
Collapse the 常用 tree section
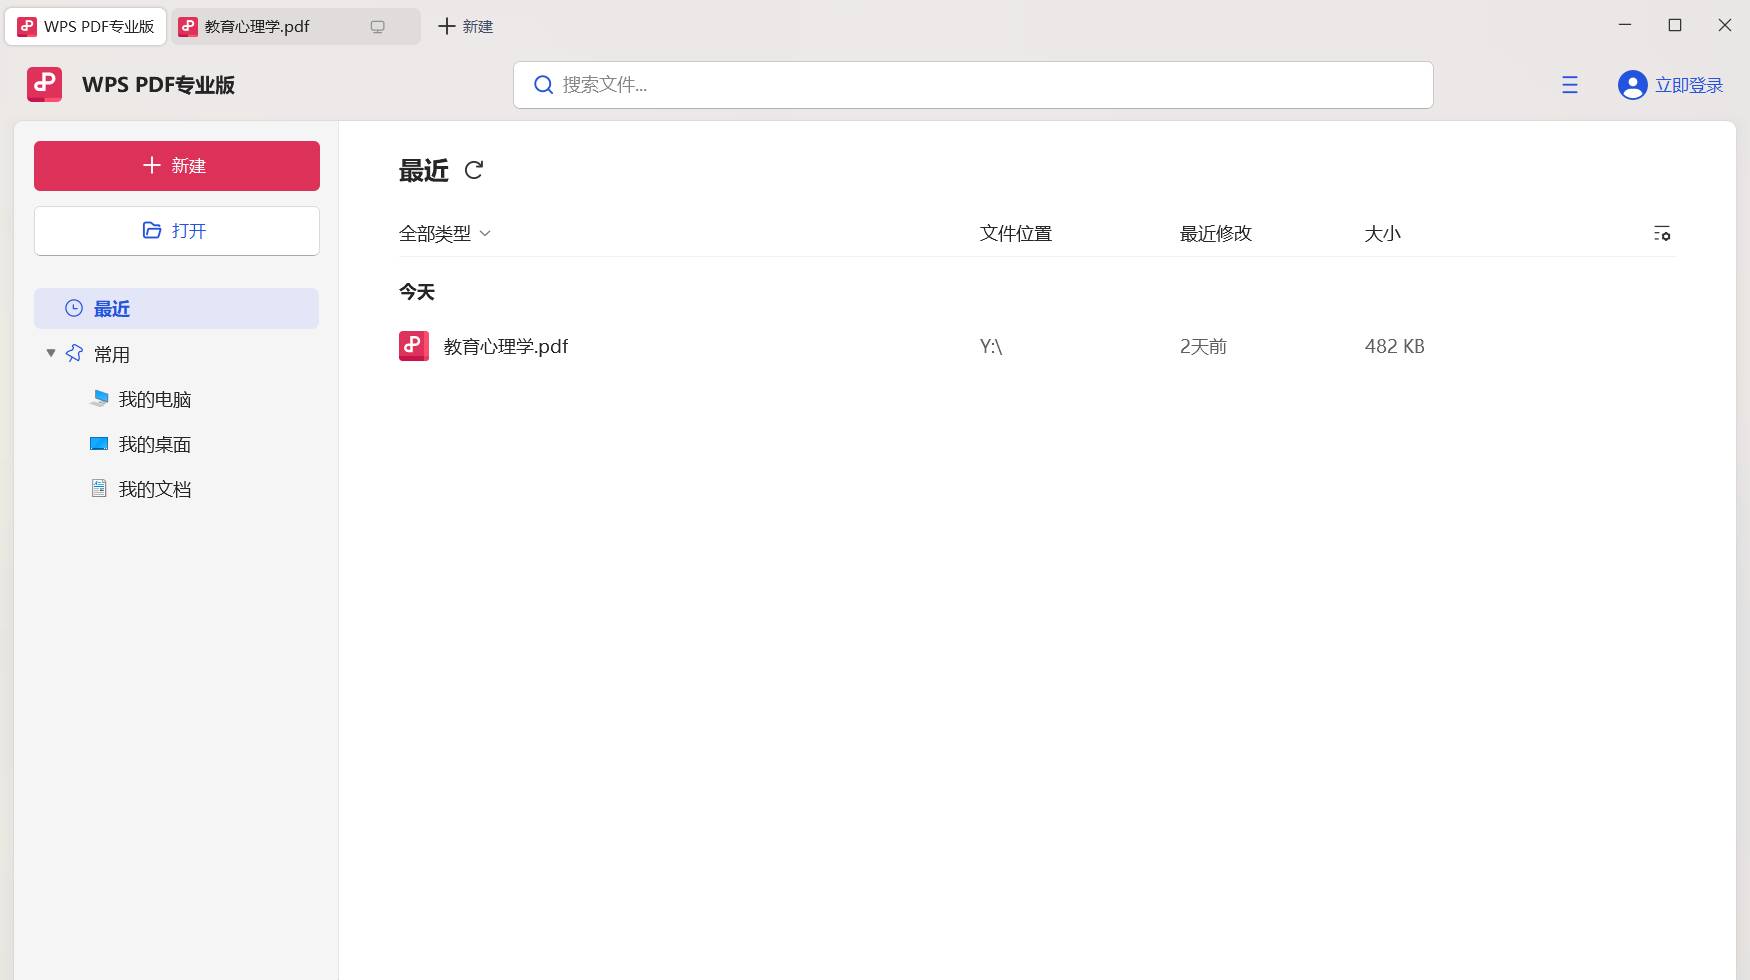51,353
